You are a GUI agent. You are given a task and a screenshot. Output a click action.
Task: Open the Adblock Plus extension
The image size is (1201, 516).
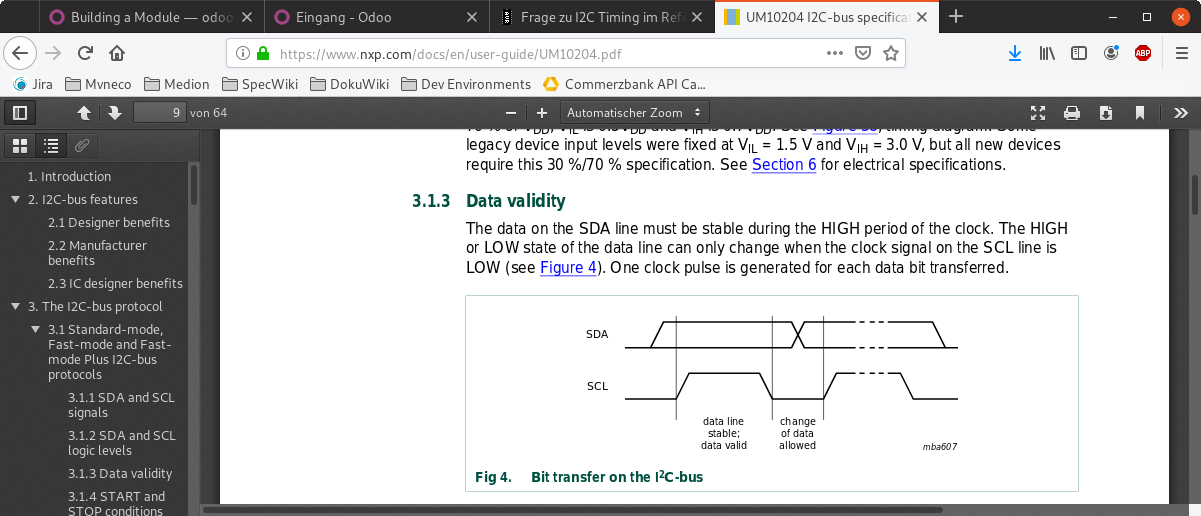pyautogui.click(x=1143, y=53)
